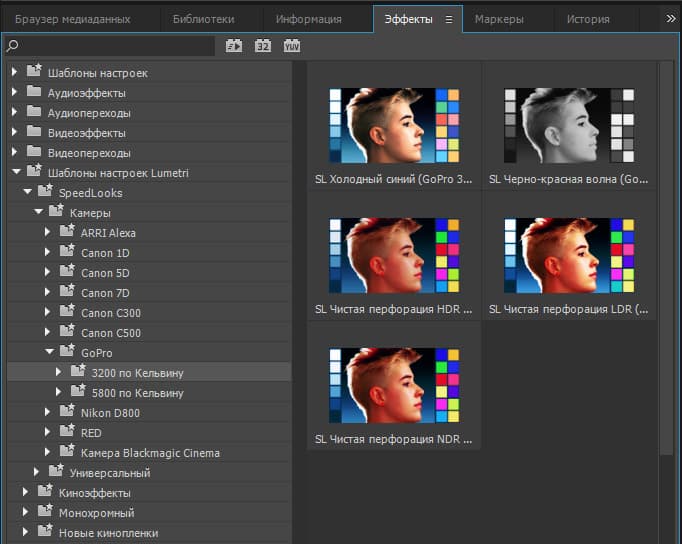
Task: Toggle the YUV effects filter icon
Action: click(291, 45)
